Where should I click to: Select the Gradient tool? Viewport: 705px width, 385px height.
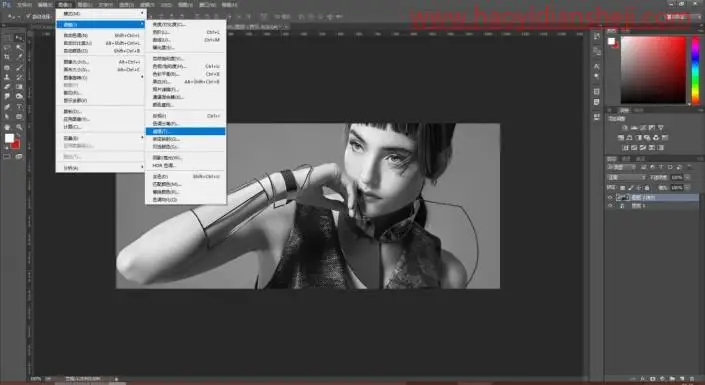[x=19, y=86]
